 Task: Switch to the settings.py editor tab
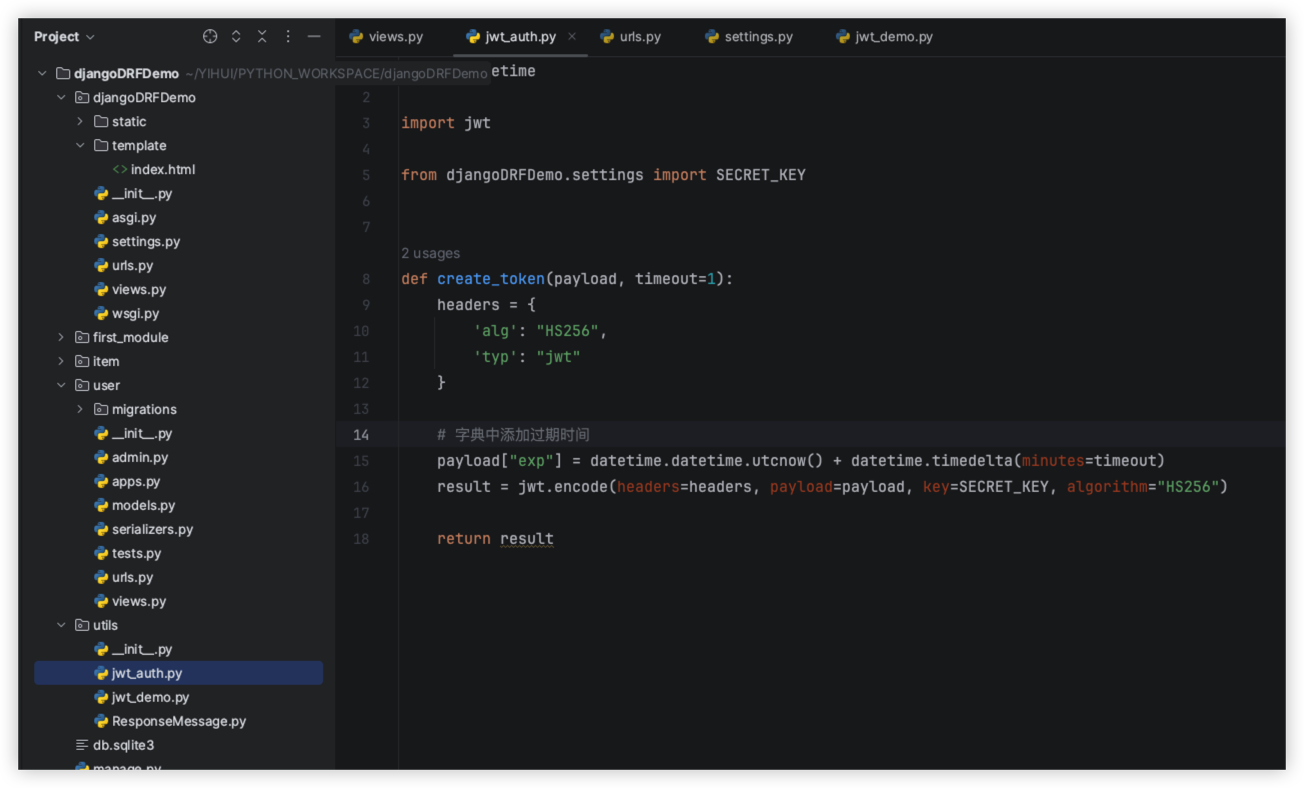tap(758, 37)
